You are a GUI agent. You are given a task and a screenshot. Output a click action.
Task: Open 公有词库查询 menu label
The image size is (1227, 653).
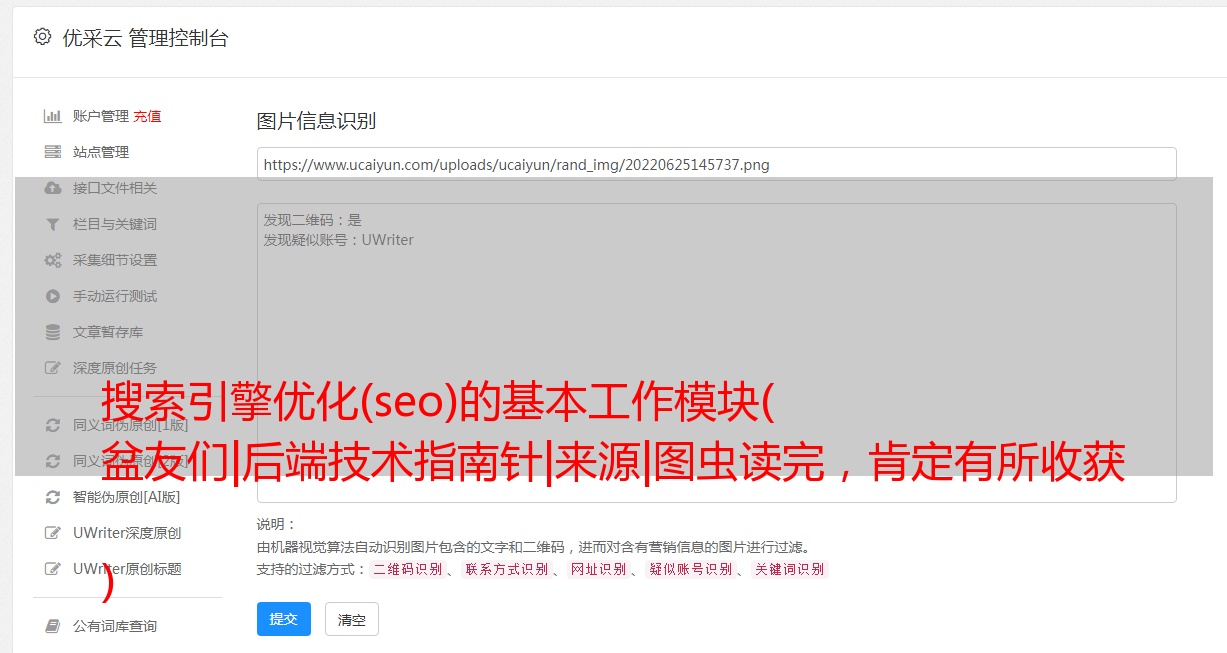[x=115, y=626]
